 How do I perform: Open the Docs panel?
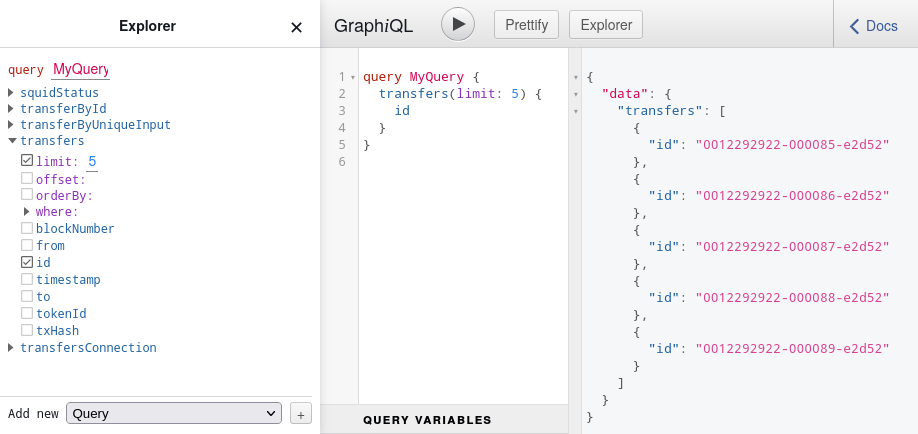874,26
